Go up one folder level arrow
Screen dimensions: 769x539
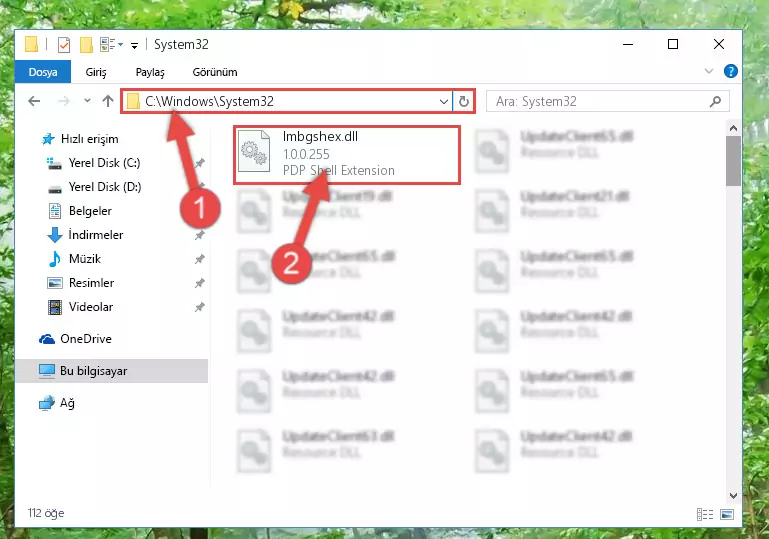tap(108, 101)
